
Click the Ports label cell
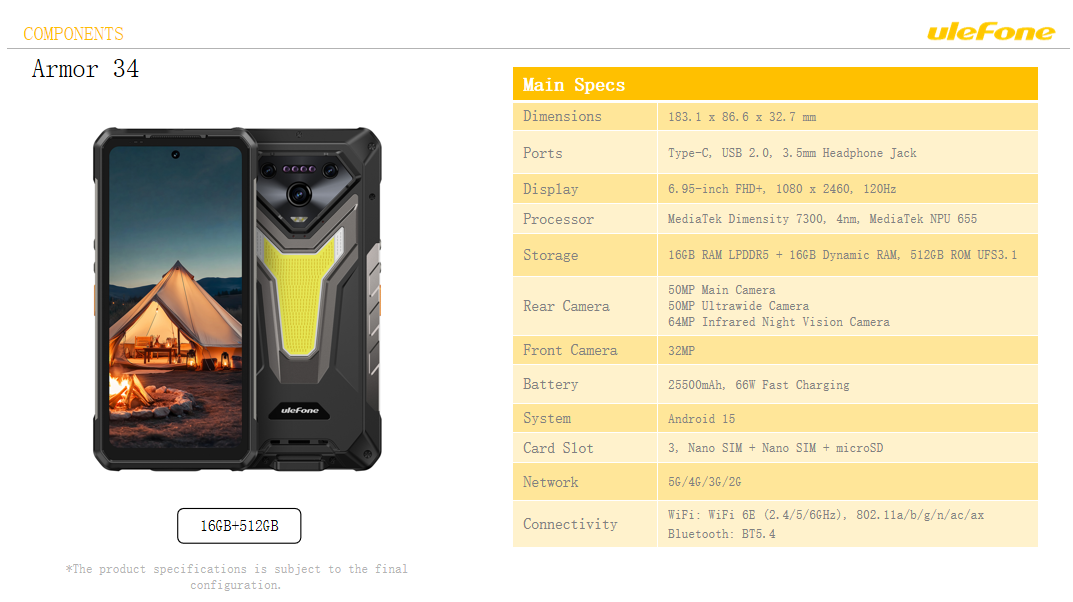(x=585, y=153)
